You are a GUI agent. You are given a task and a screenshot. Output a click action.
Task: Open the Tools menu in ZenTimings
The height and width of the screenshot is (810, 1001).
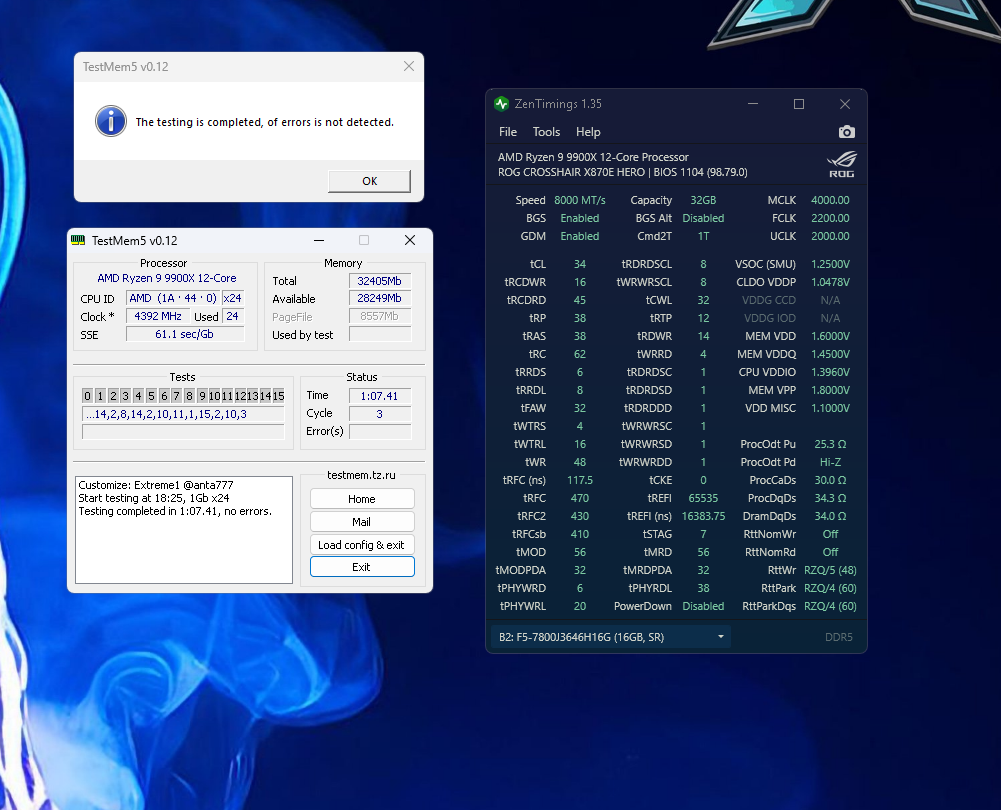pos(546,132)
